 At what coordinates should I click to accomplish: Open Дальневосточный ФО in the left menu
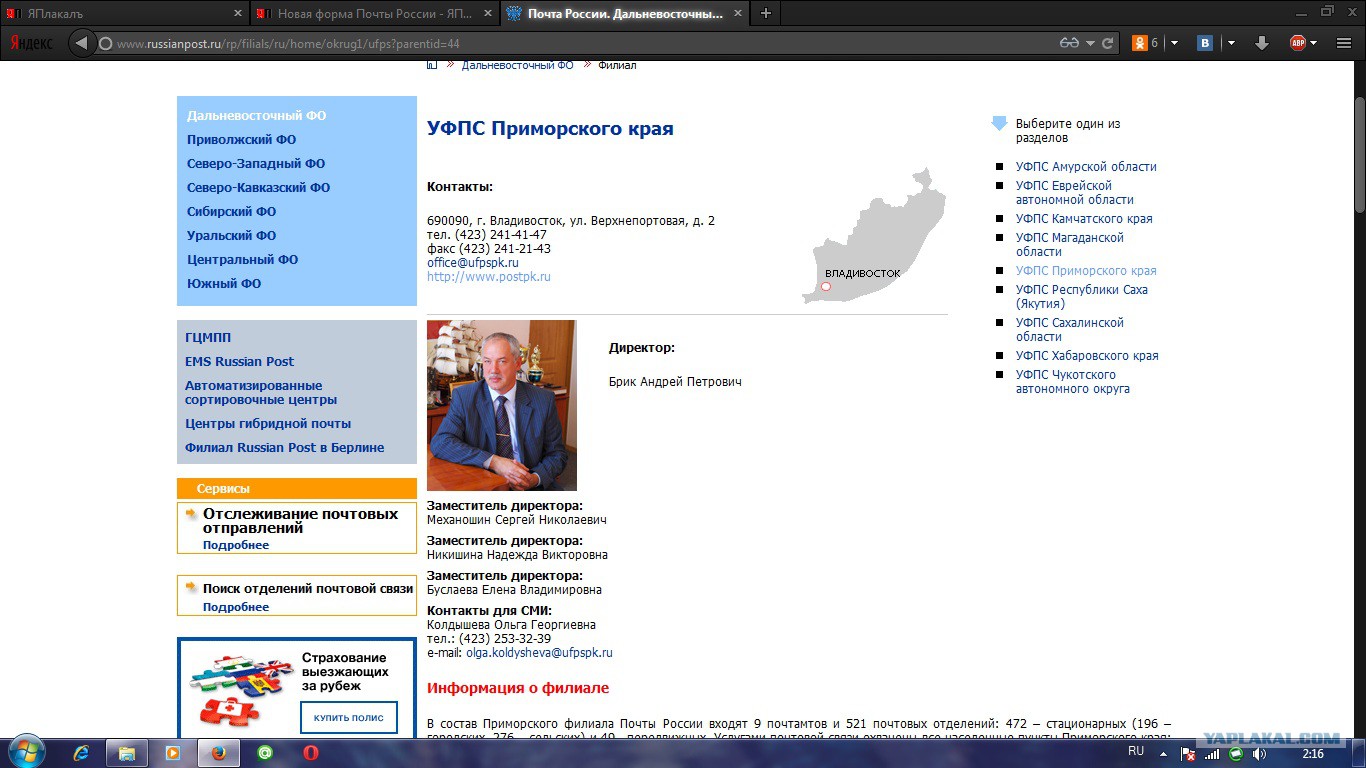[x=256, y=116]
